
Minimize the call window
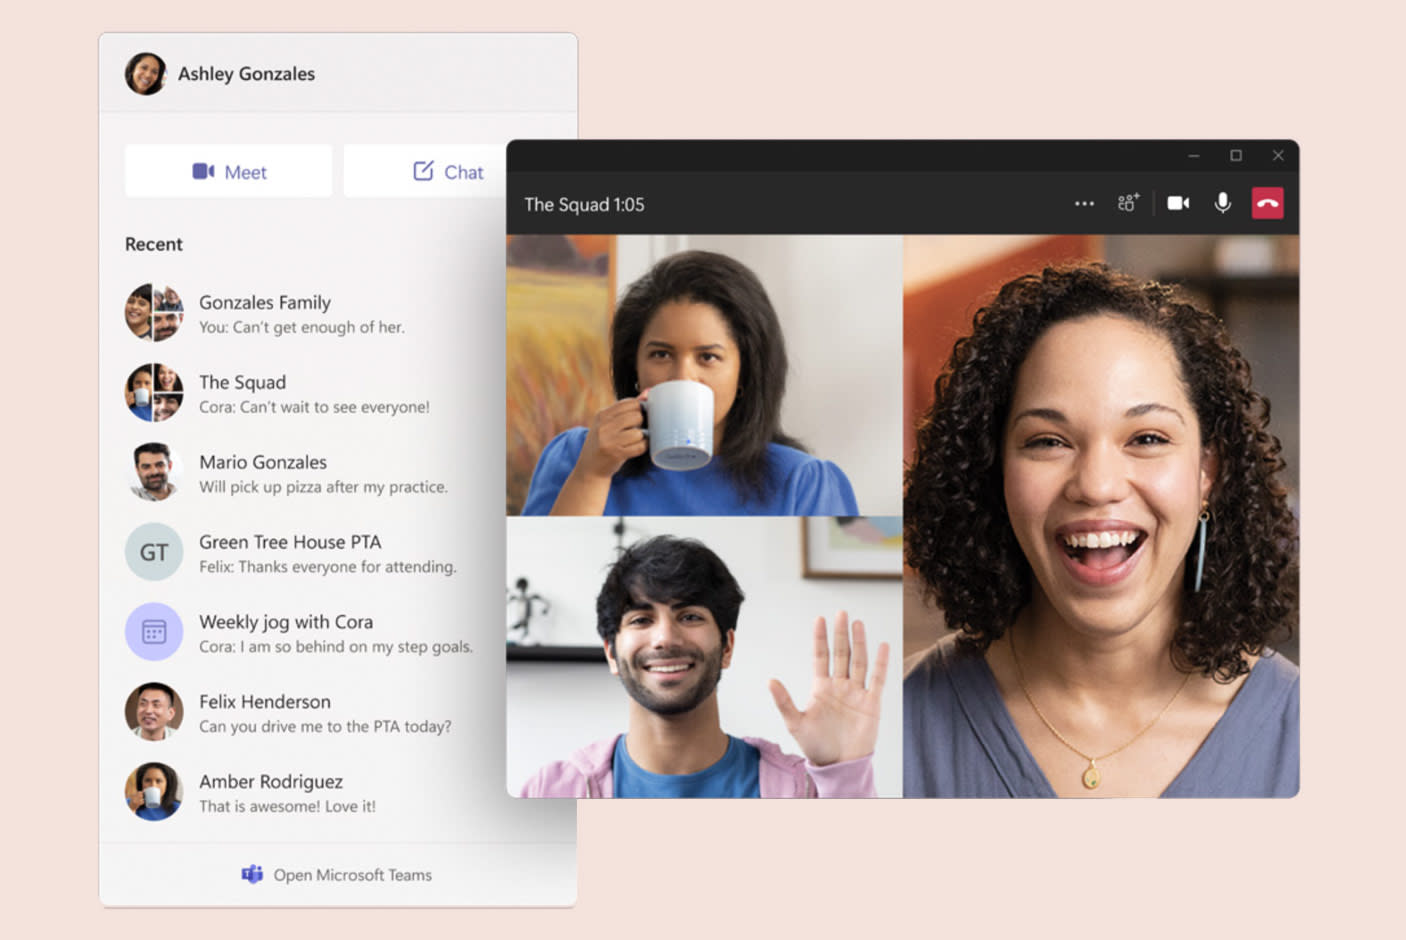tap(1193, 156)
